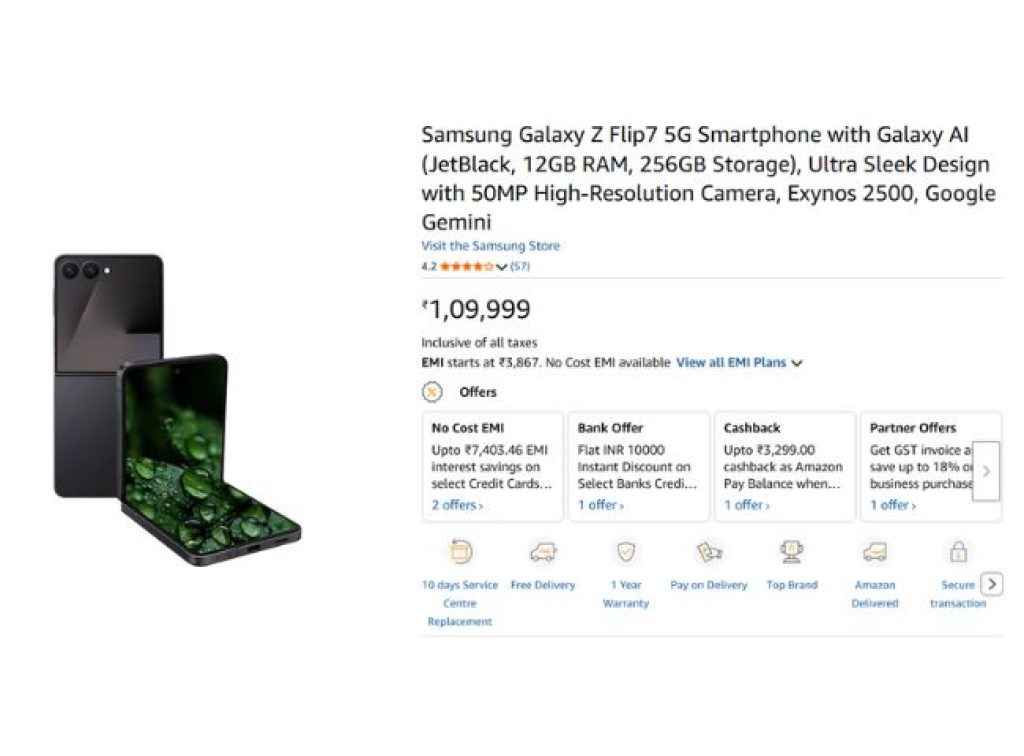
Task: Expand more offers using the right chevron
Action: pyautogui.click(x=986, y=468)
